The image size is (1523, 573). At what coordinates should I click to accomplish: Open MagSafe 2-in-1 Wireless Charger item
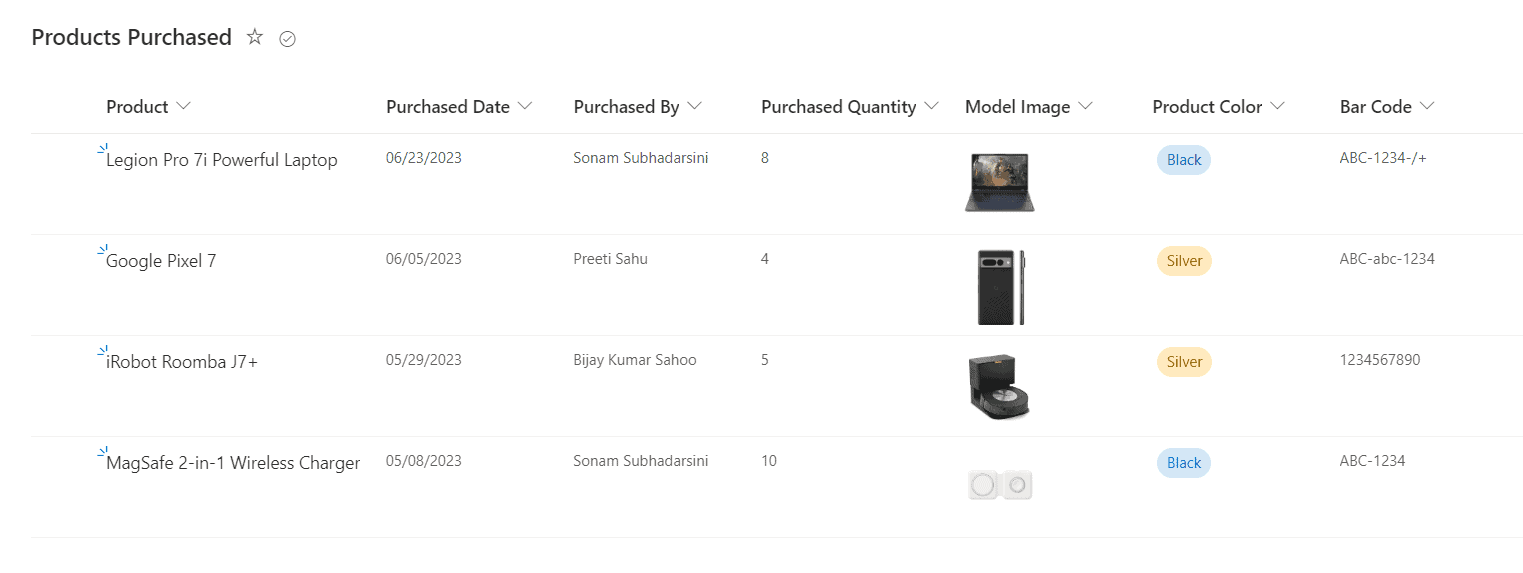pos(233,463)
